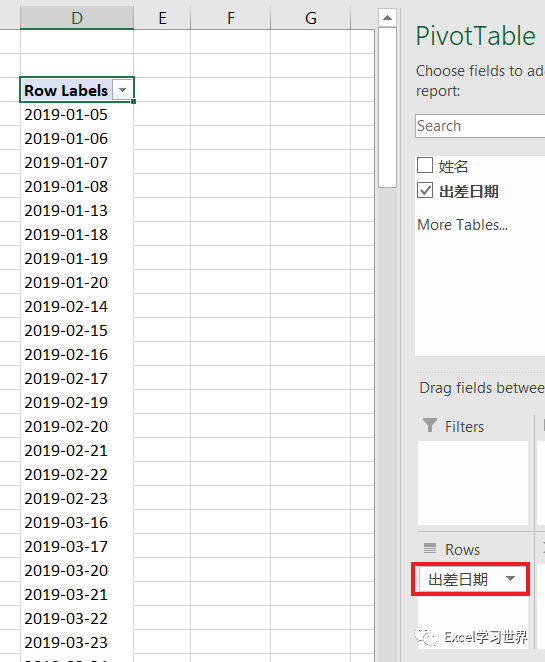
Task: Select the Row Labels header cell
Action: (77, 90)
